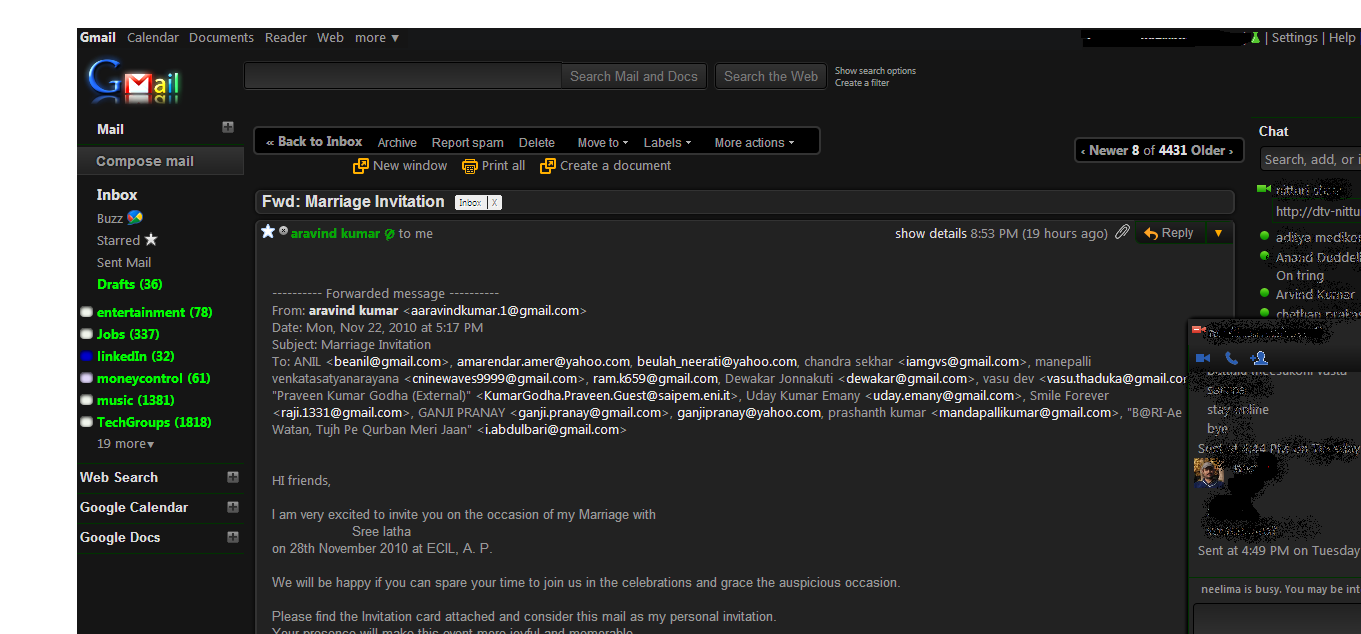Focus the chat Search, add, or invite field
The width and height of the screenshot is (1361, 634).
[1310, 159]
